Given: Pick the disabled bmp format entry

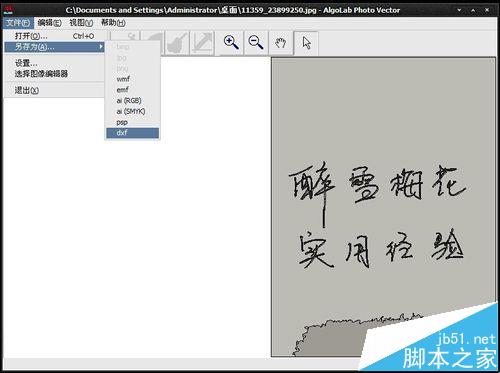Looking at the screenshot, I should point(133,47).
